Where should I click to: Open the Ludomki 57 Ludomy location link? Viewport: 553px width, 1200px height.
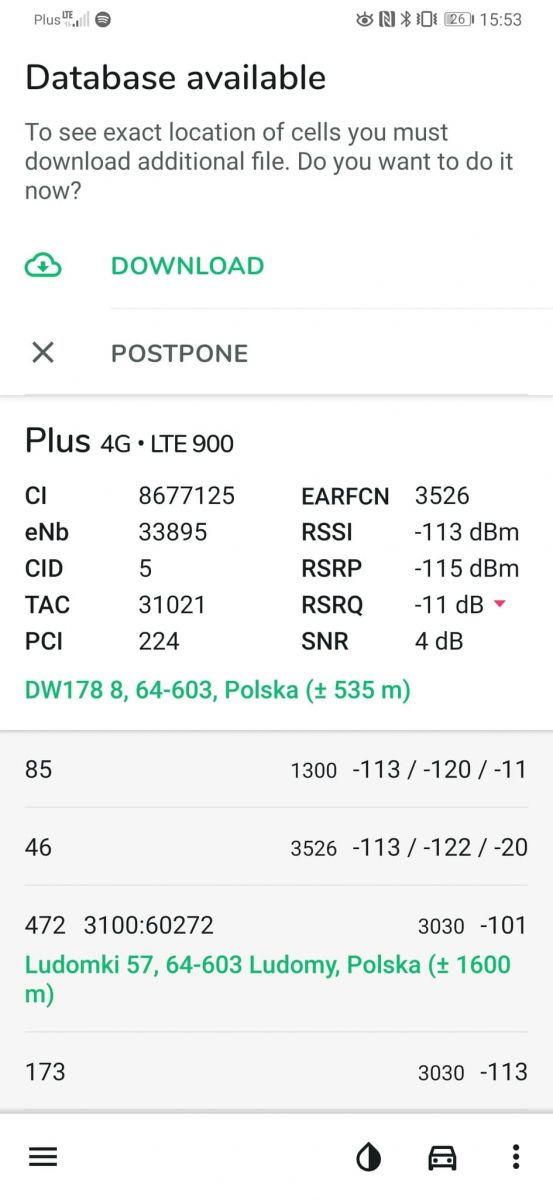click(267, 979)
